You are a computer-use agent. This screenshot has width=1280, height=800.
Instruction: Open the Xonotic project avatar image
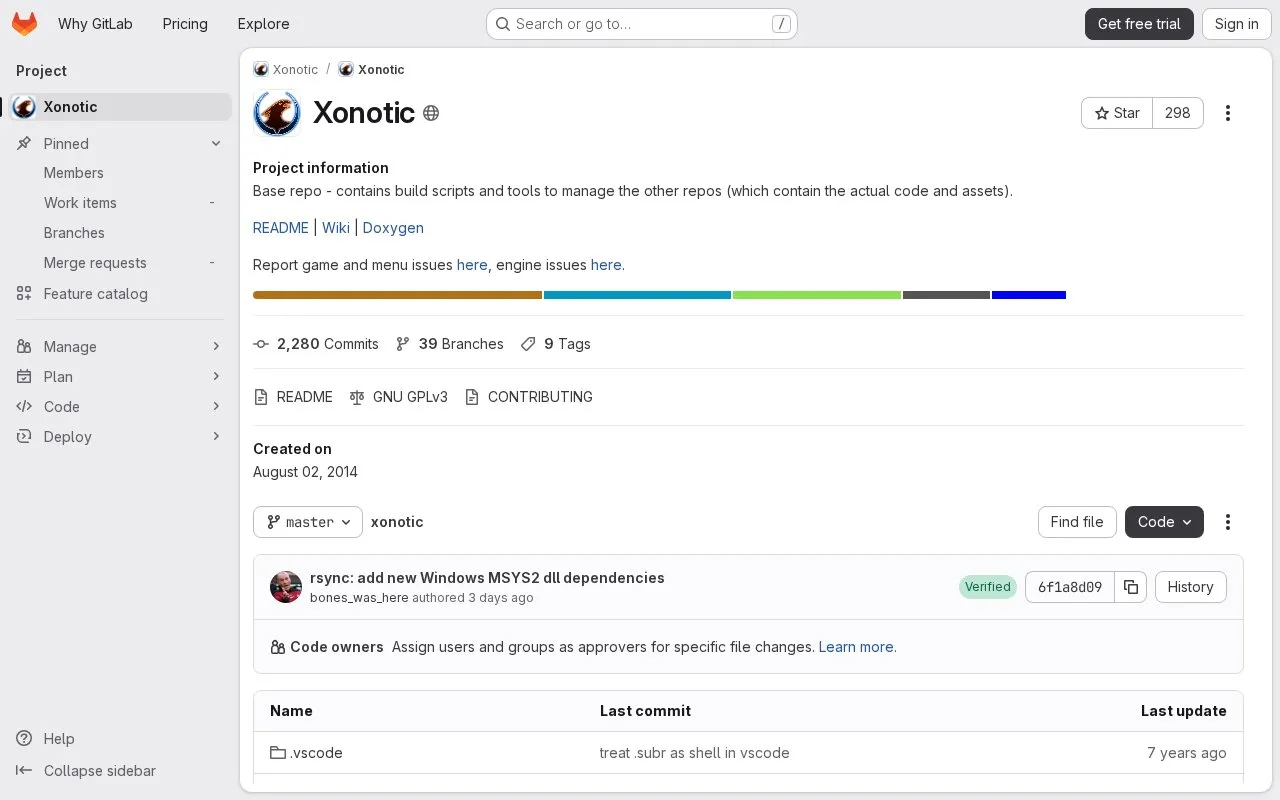pos(277,113)
